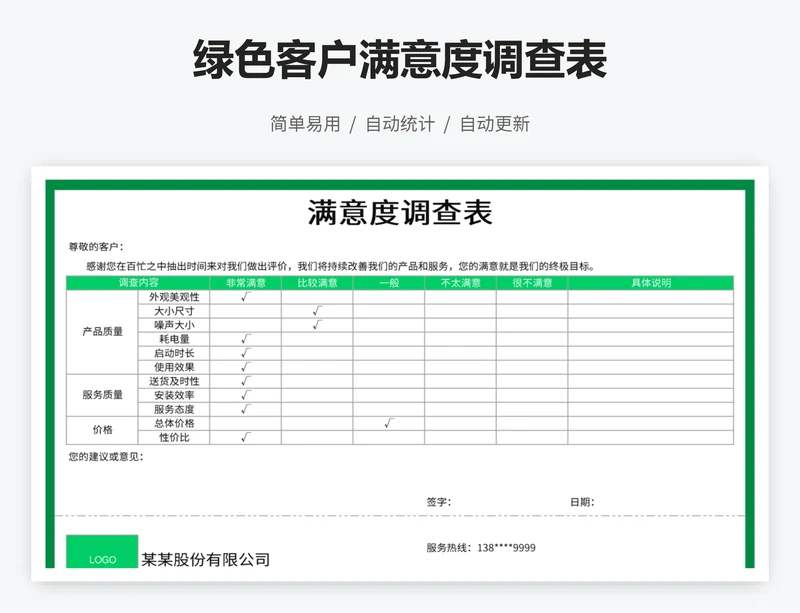Select the checkmark for 总体价格 under 一般
Viewport: 800px width, 613px height.
[388, 423]
